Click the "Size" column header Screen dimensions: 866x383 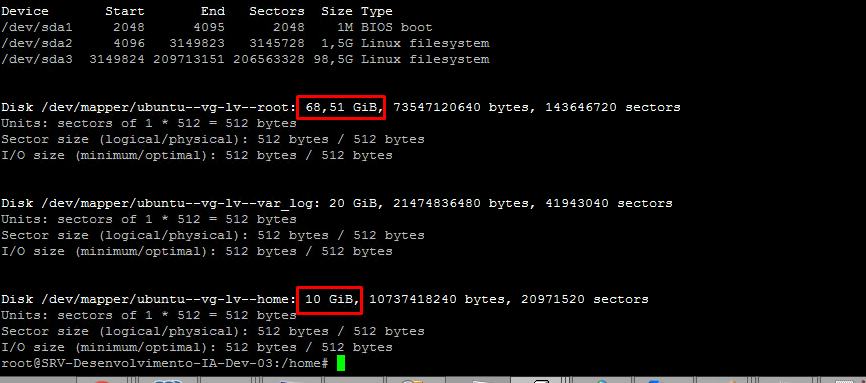337,11
